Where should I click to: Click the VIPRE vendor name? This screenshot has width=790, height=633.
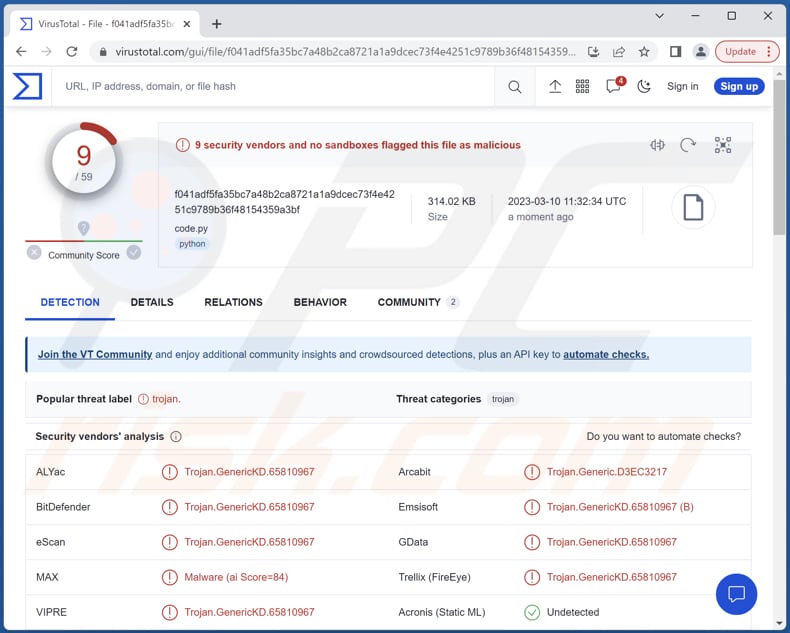coord(51,612)
